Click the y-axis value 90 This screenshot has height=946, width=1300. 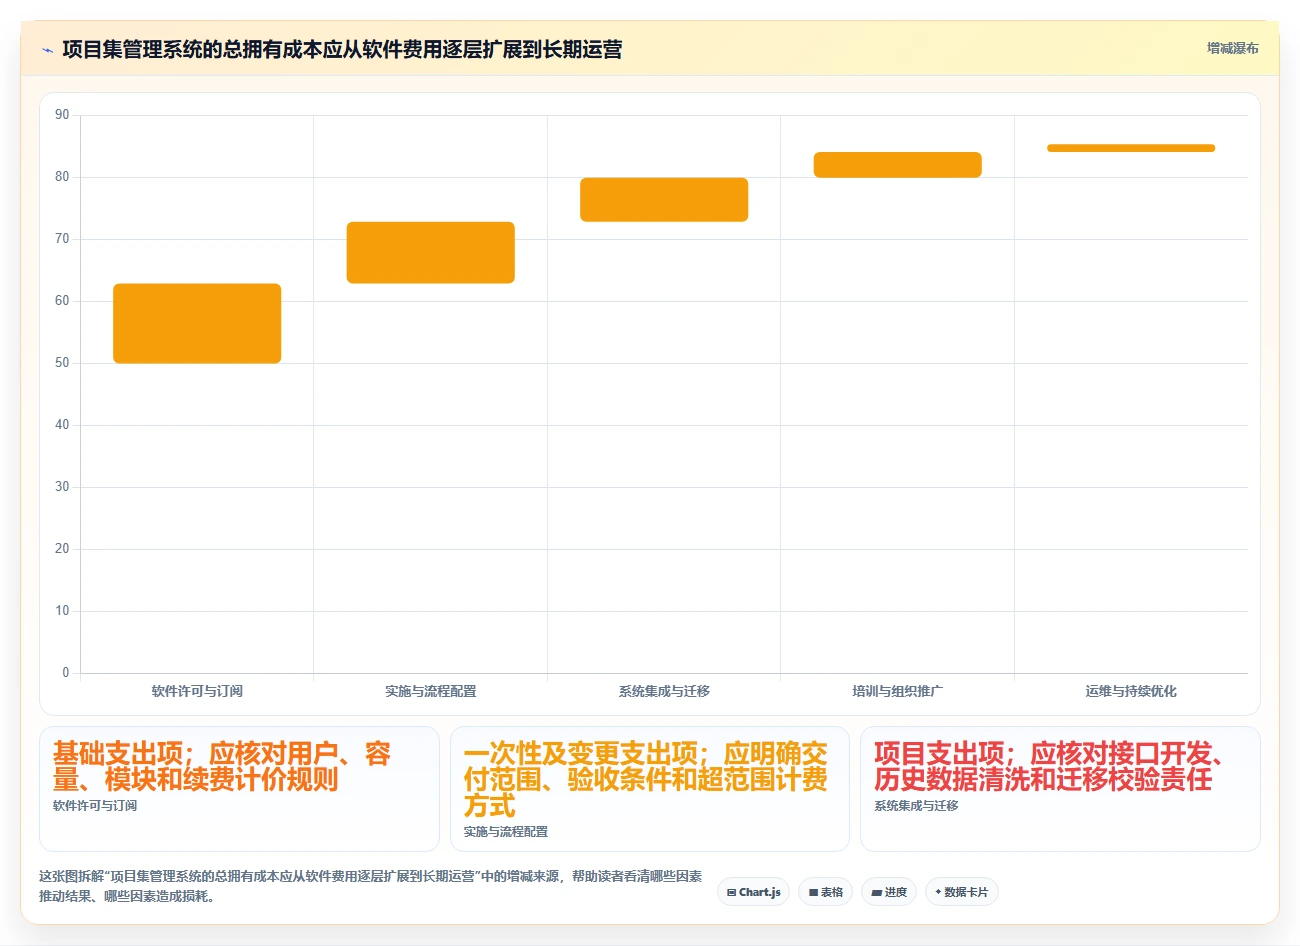point(62,115)
